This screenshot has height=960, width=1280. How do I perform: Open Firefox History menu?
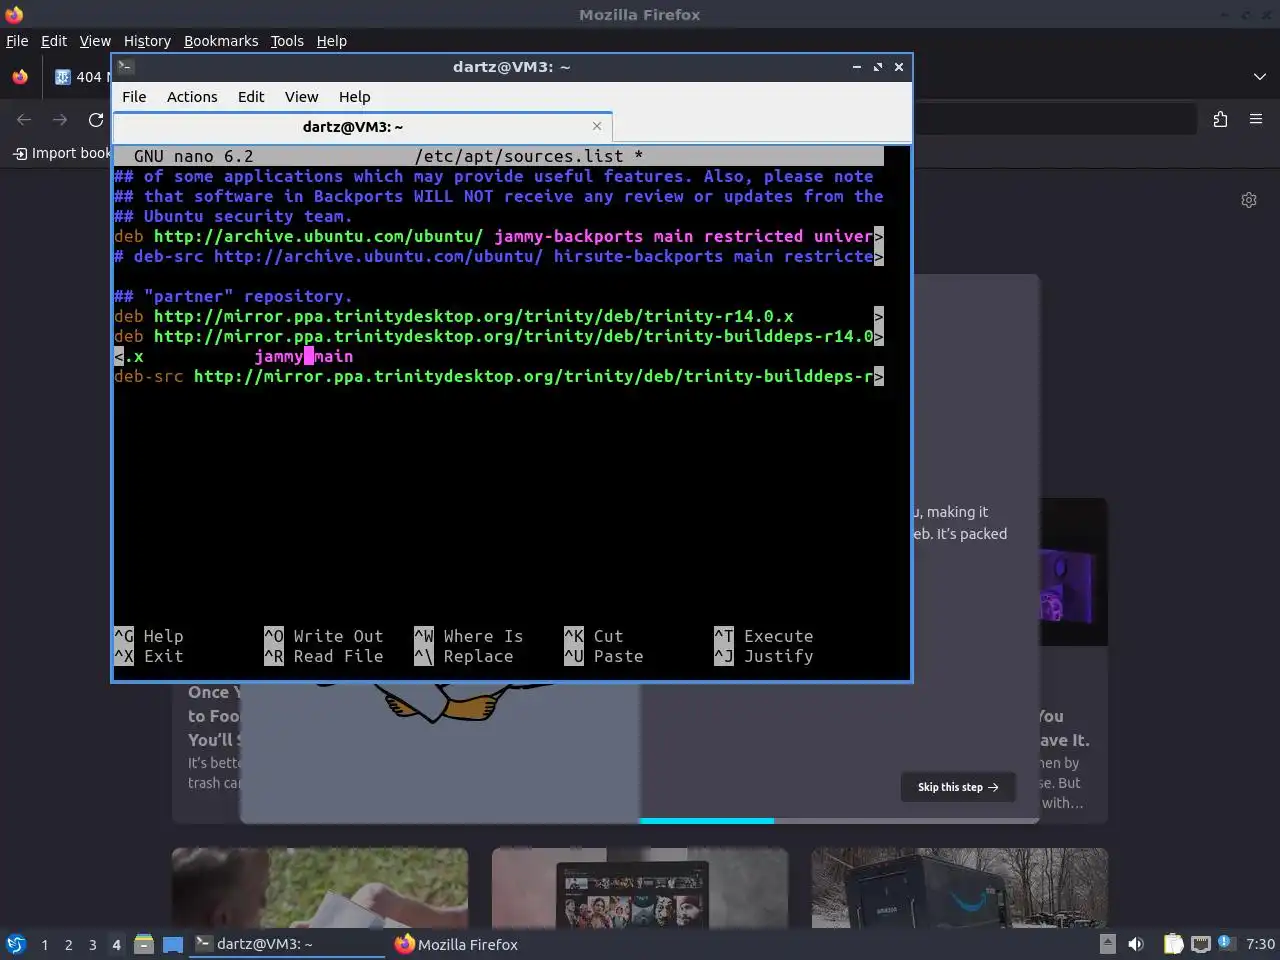[x=147, y=41]
